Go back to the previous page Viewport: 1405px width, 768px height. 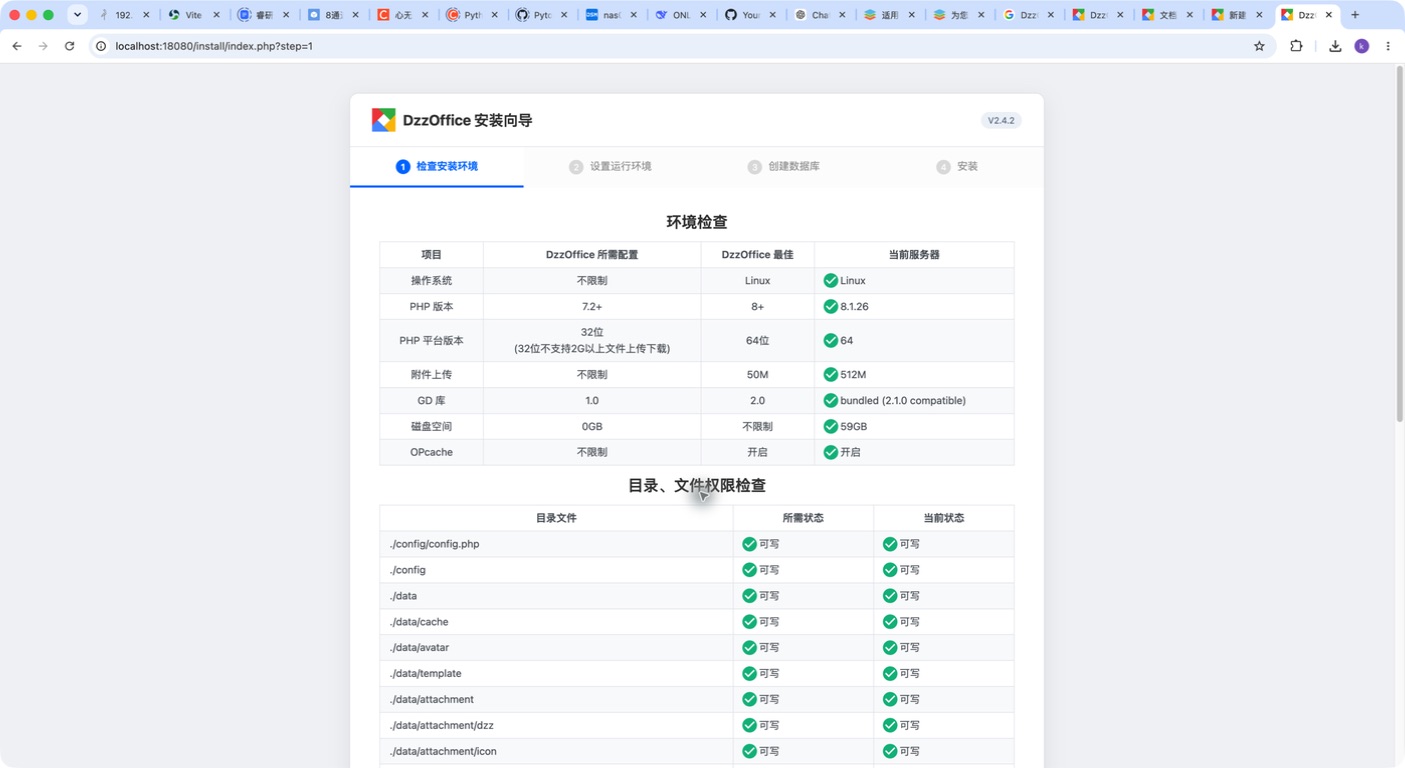coord(17,46)
